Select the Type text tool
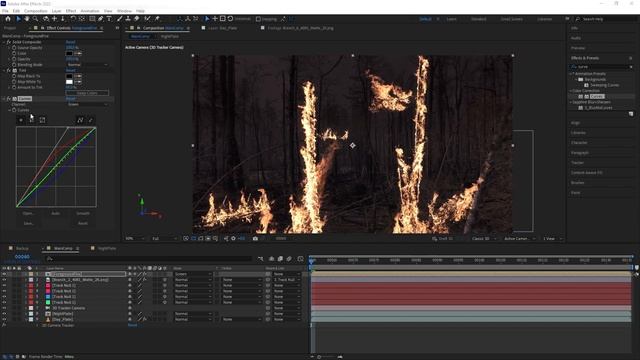The height and width of the screenshot is (360, 640). [109, 19]
